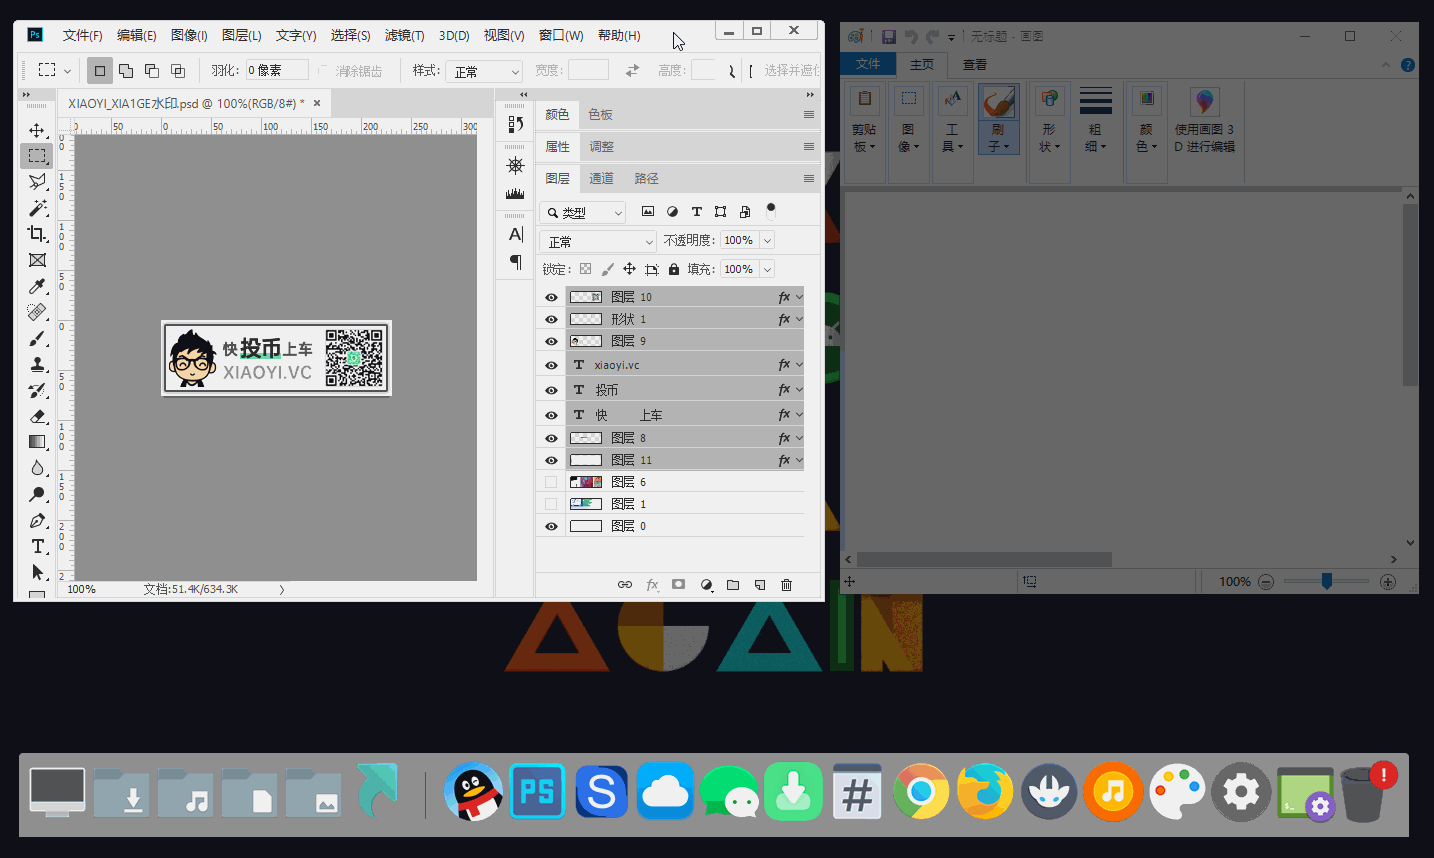Choose Add to selection mode
This screenshot has height=858, width=1434.
point(126,71)
